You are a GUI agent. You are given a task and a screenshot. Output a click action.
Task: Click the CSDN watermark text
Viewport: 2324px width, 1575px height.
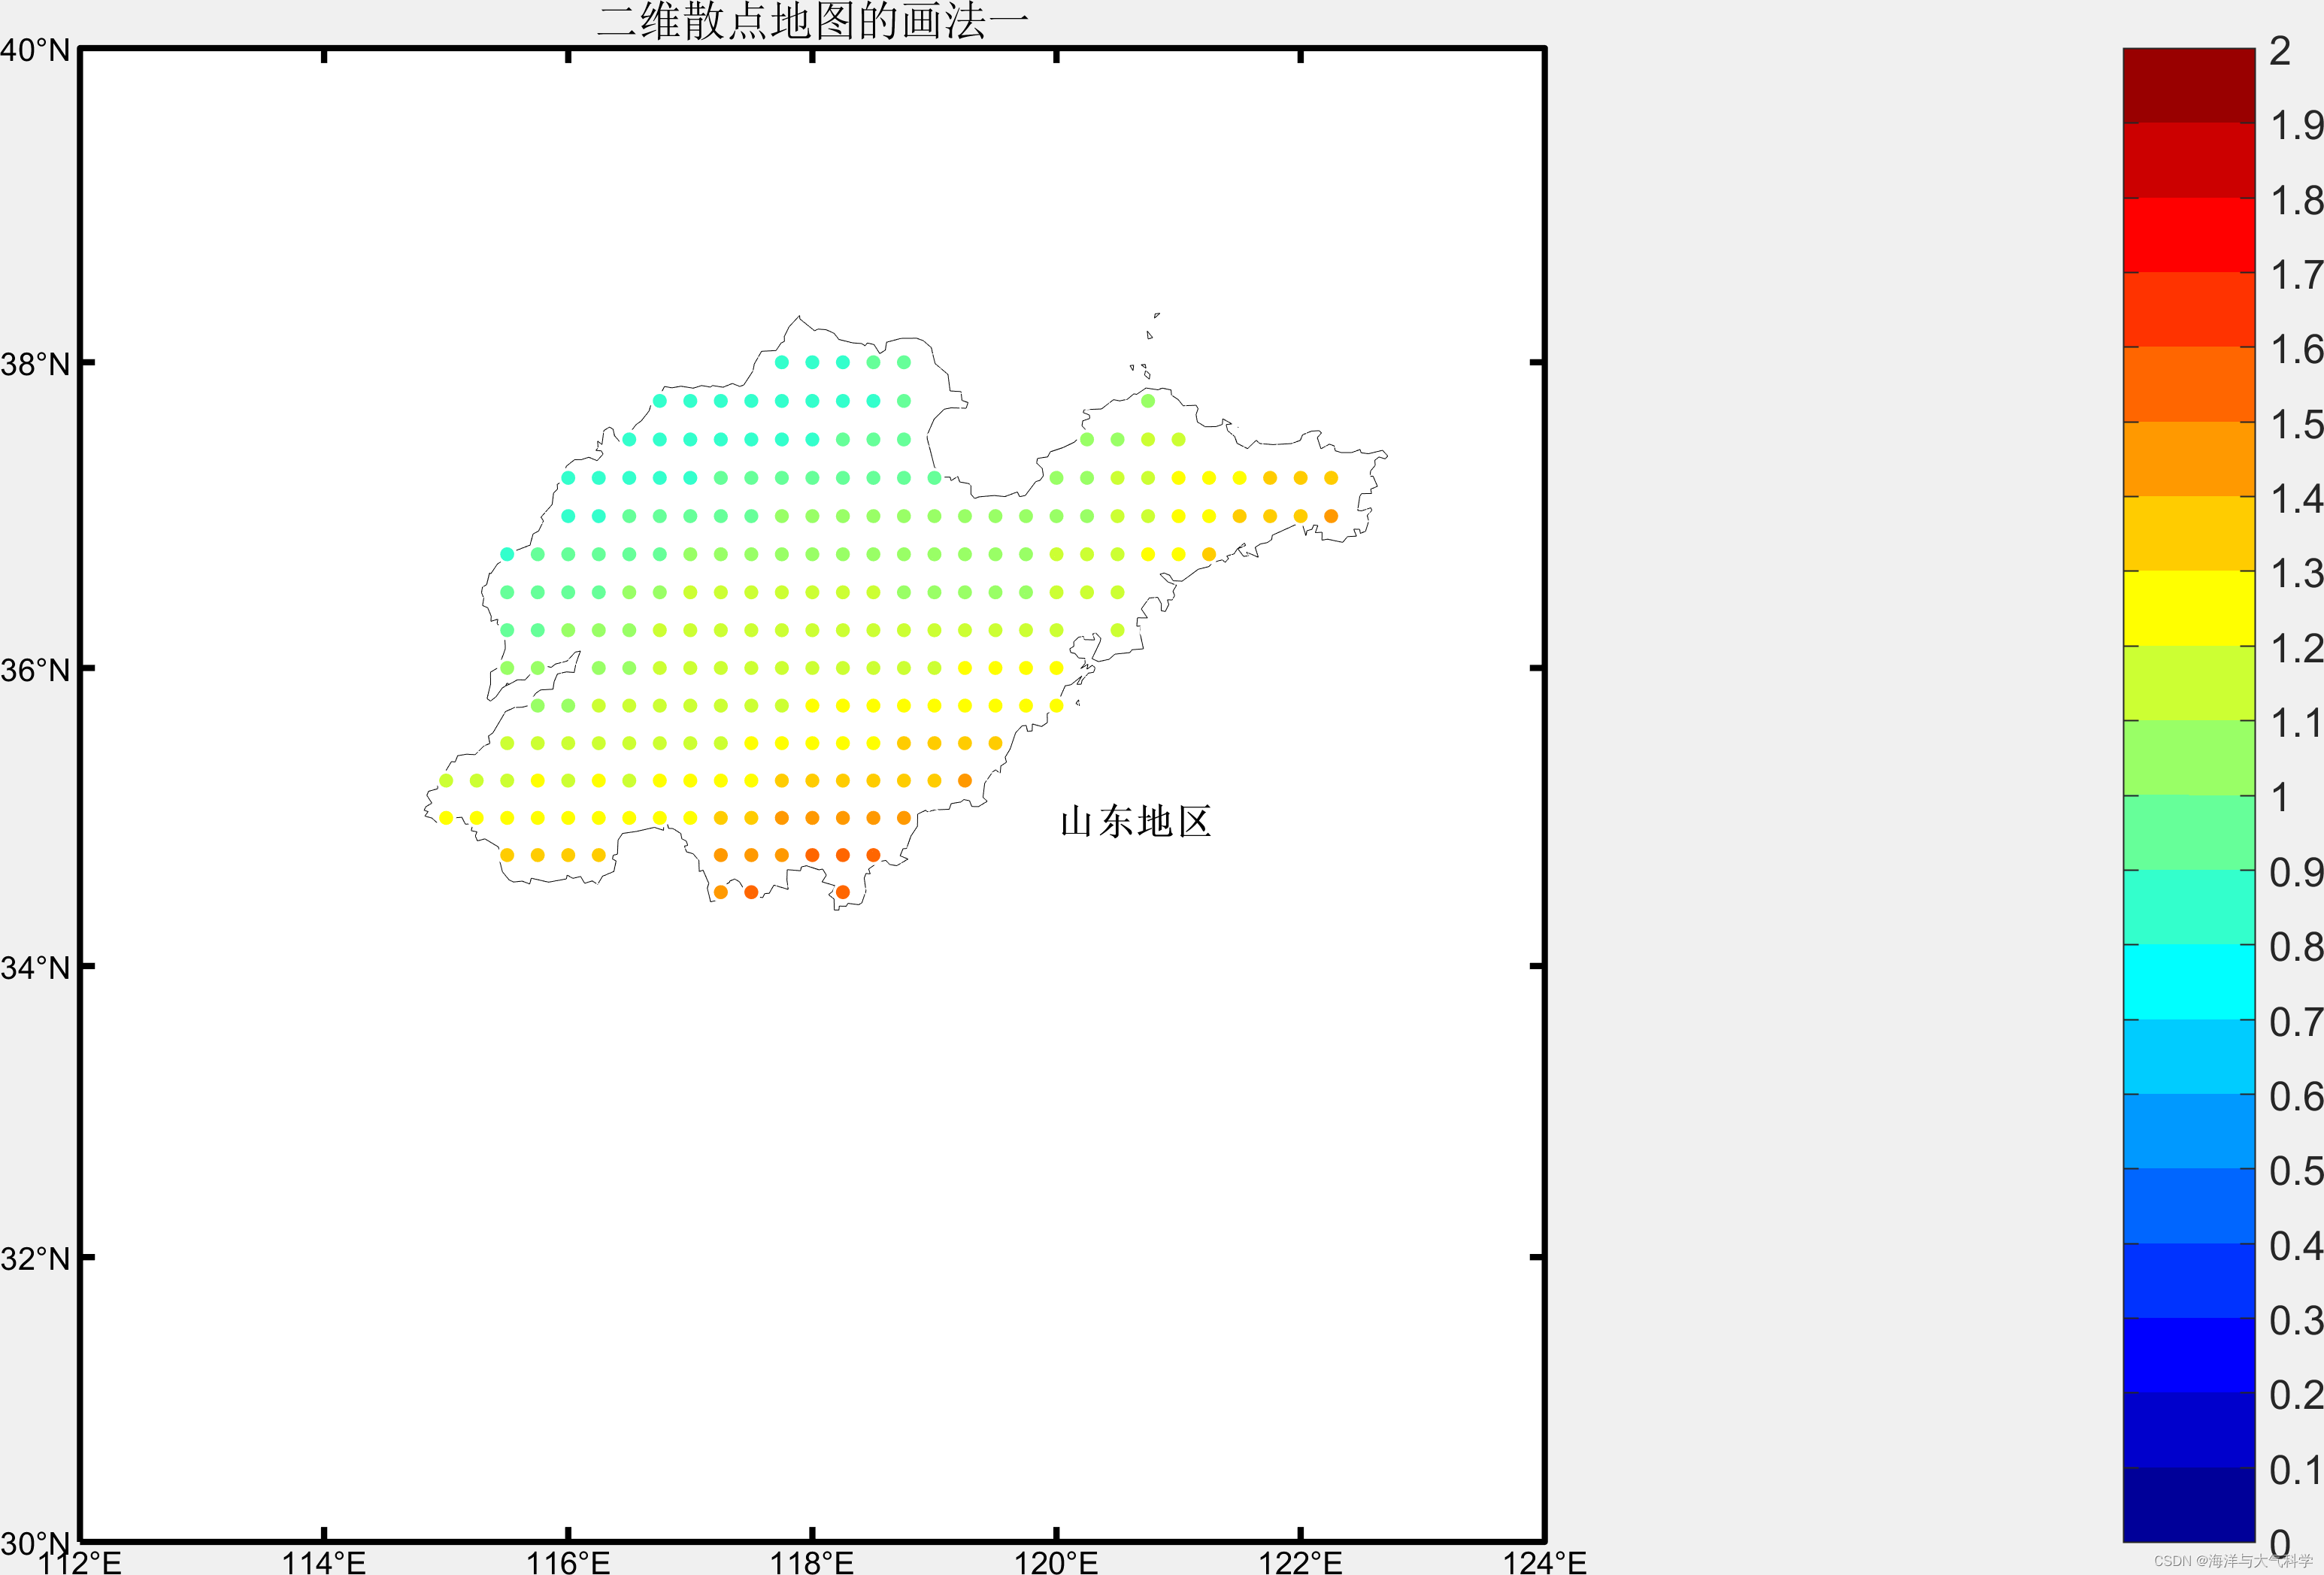pos(2232,1561)
